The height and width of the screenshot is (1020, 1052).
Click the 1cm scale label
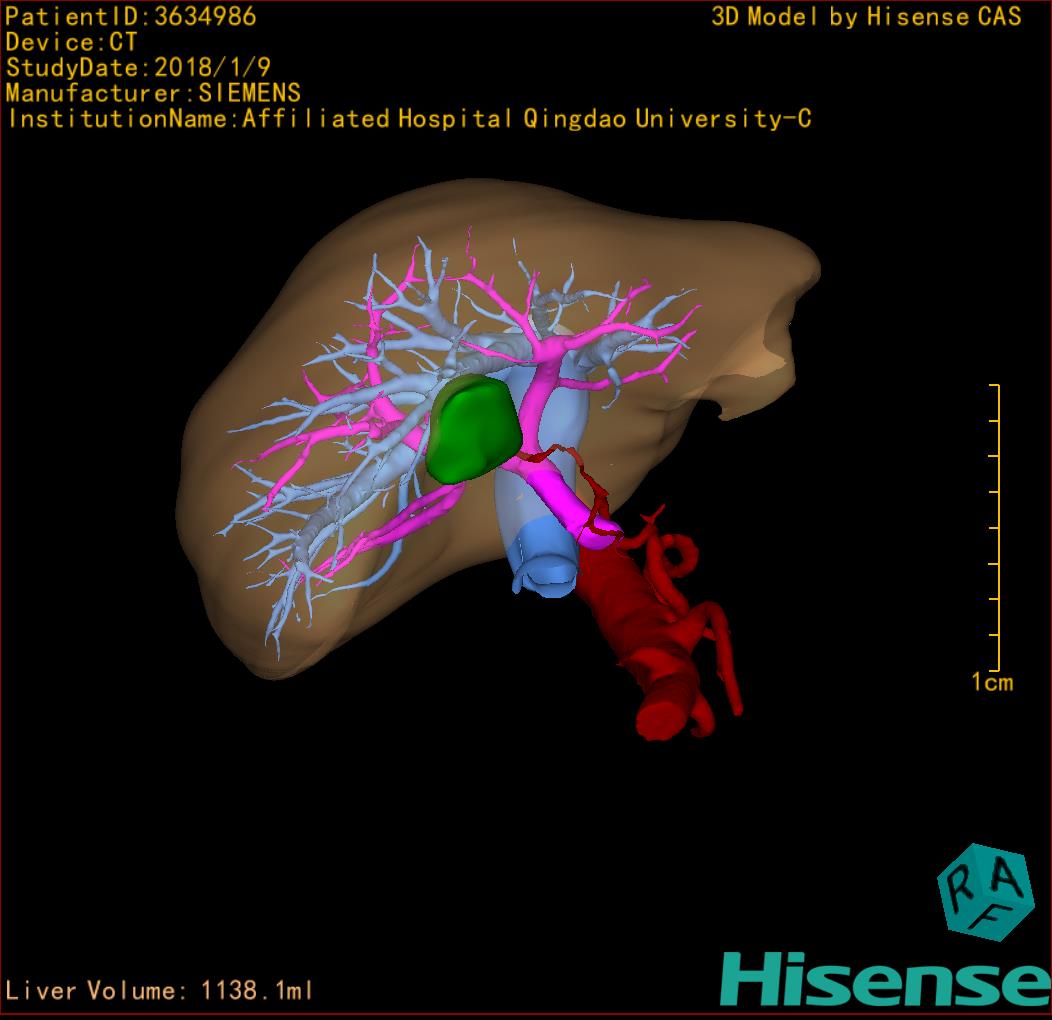992,683
